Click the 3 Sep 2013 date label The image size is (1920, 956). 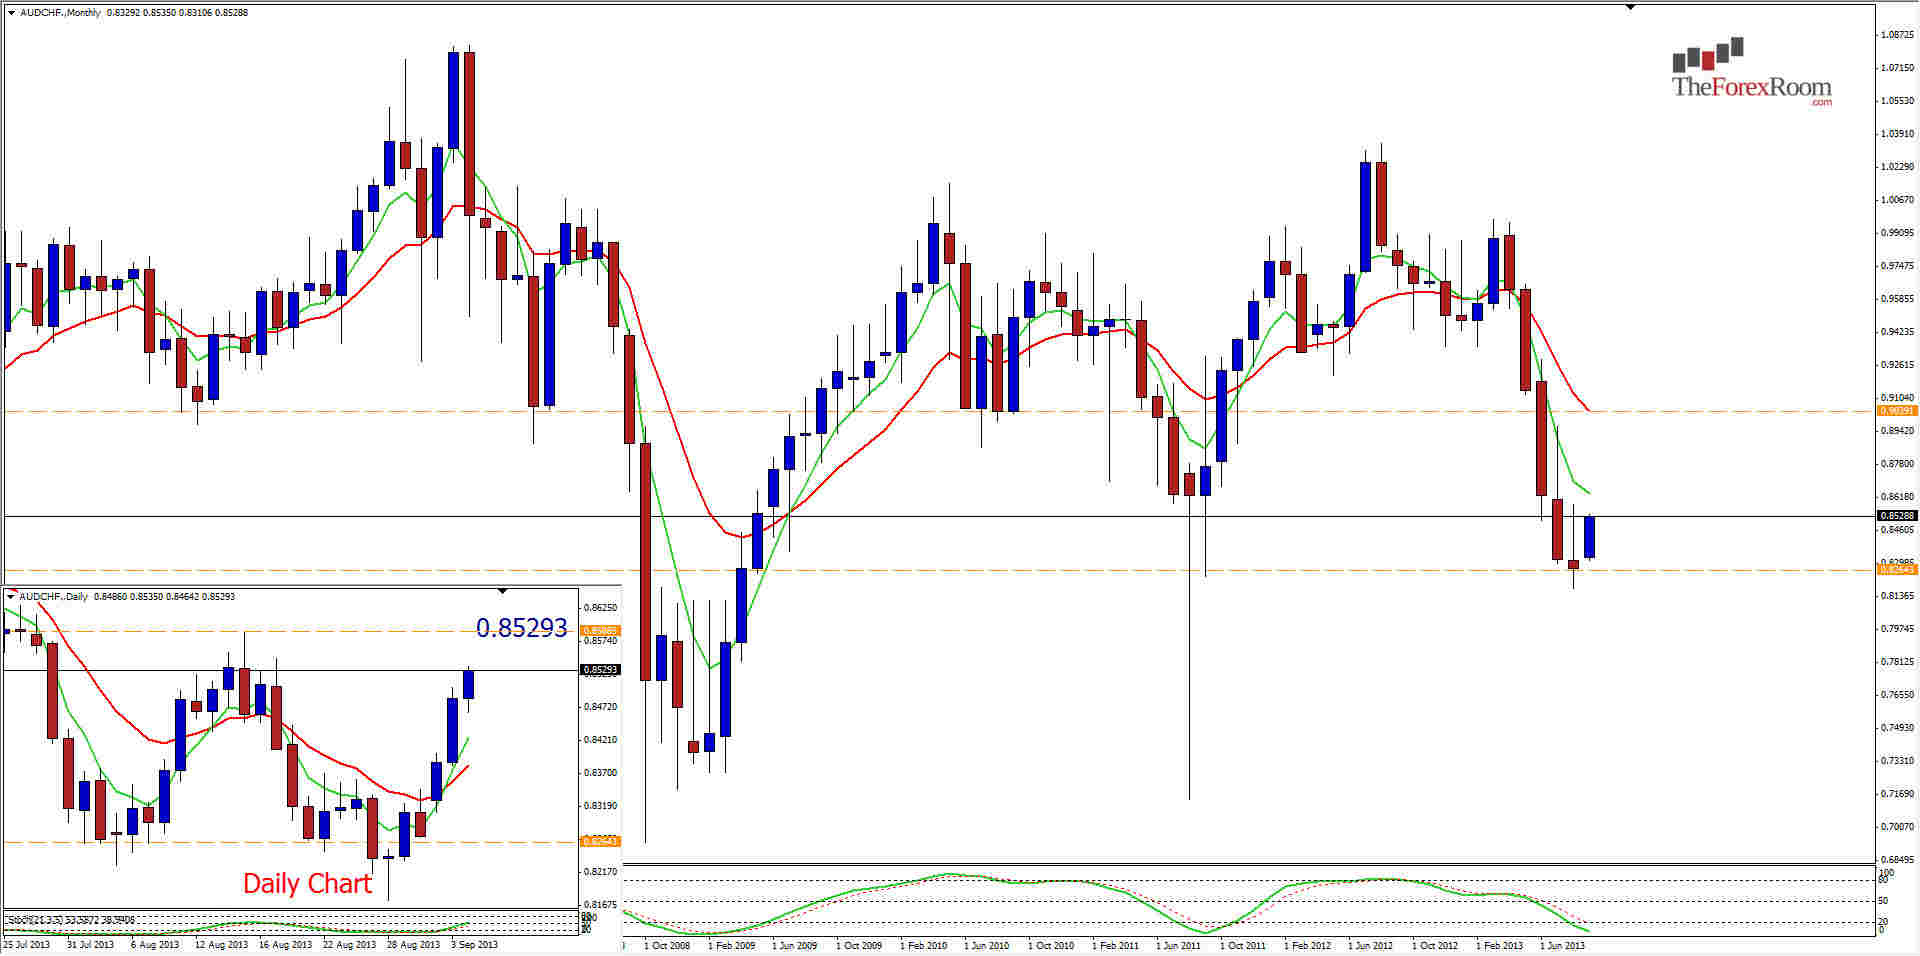(474, 945)
